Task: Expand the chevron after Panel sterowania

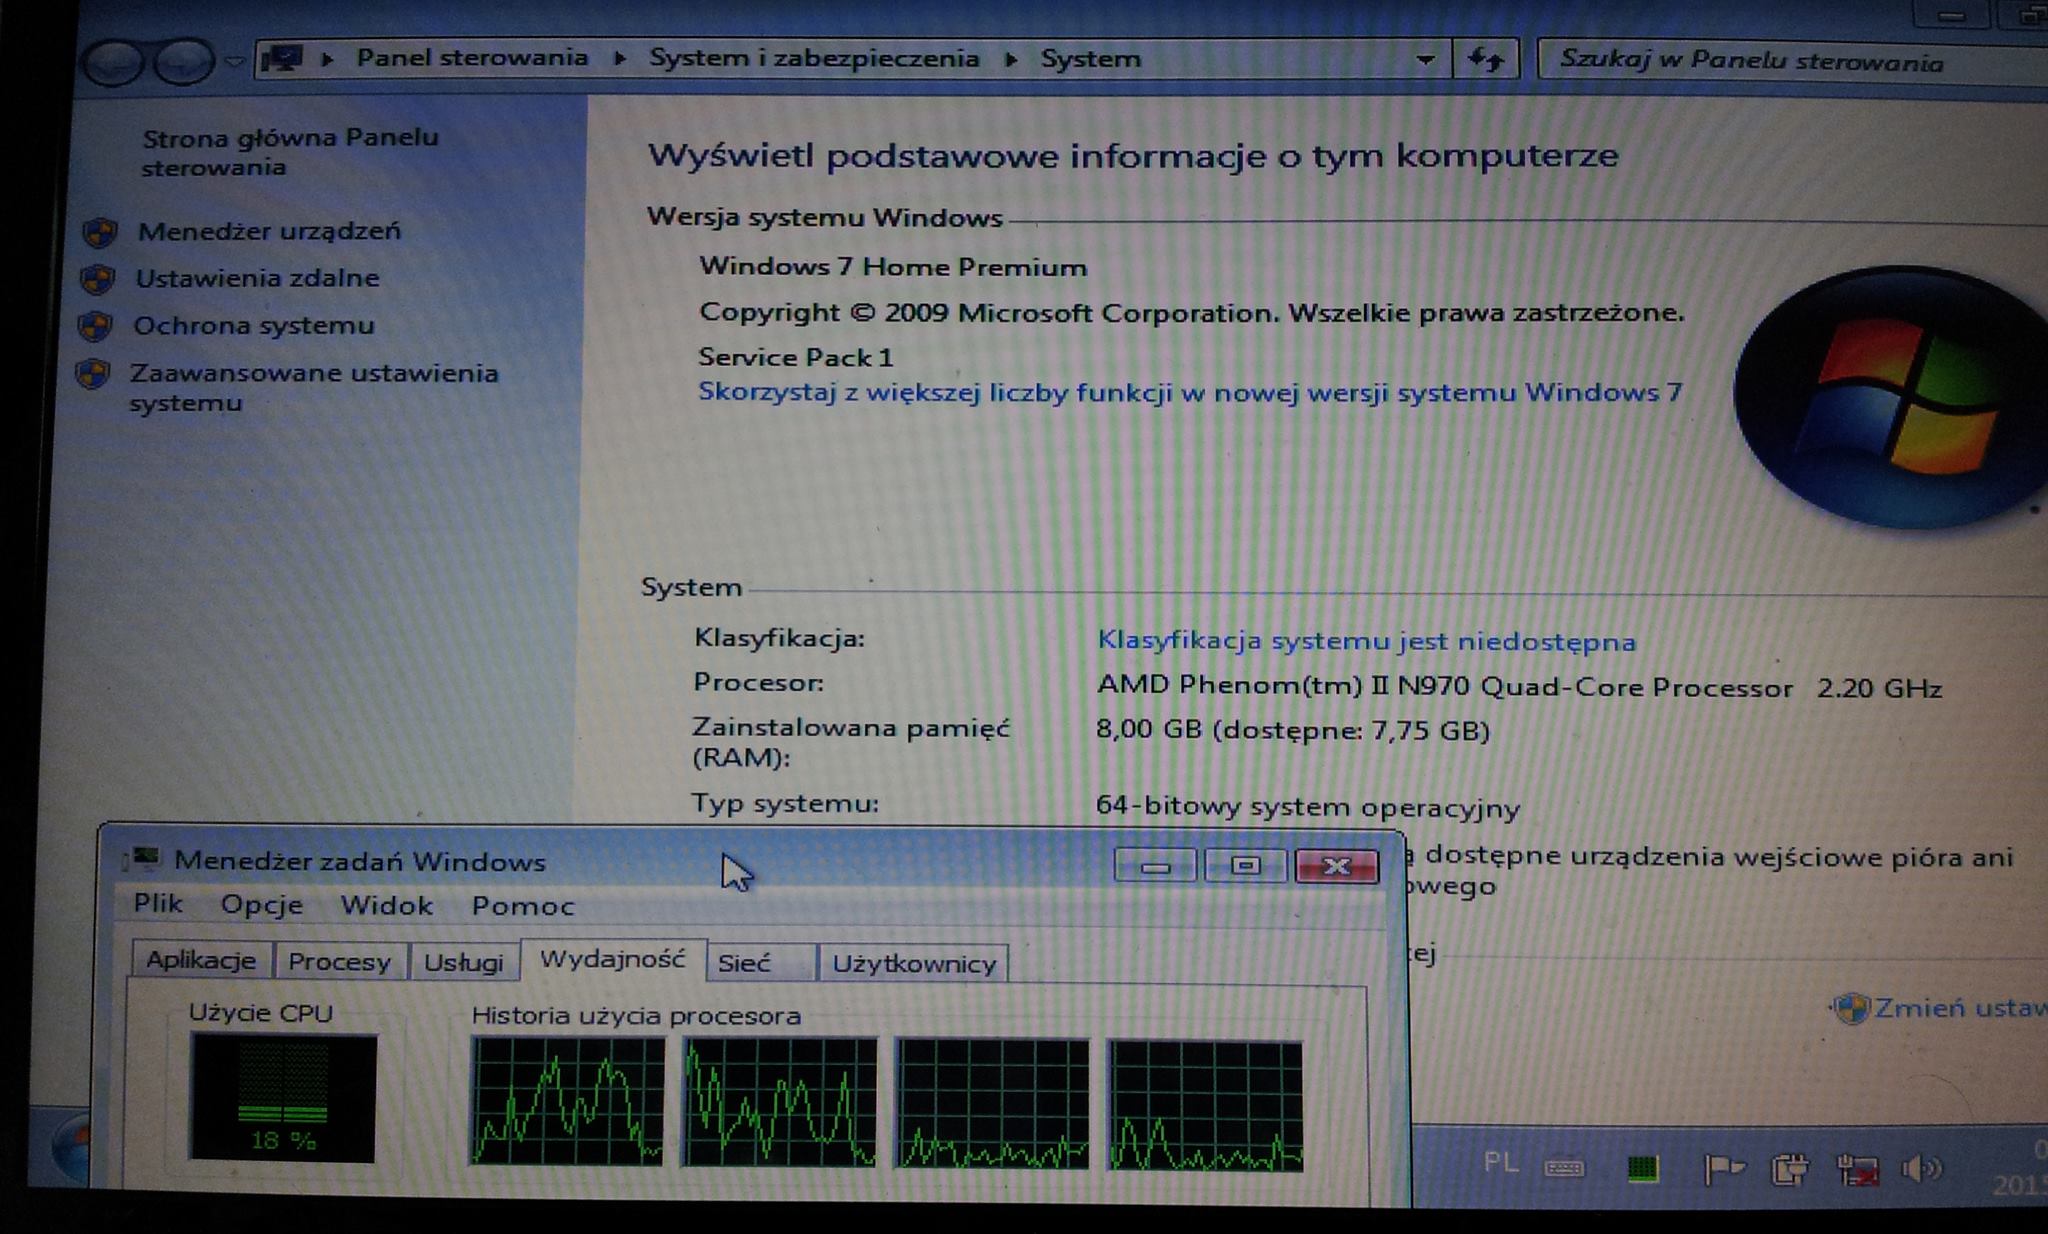Action: (620, 59)
